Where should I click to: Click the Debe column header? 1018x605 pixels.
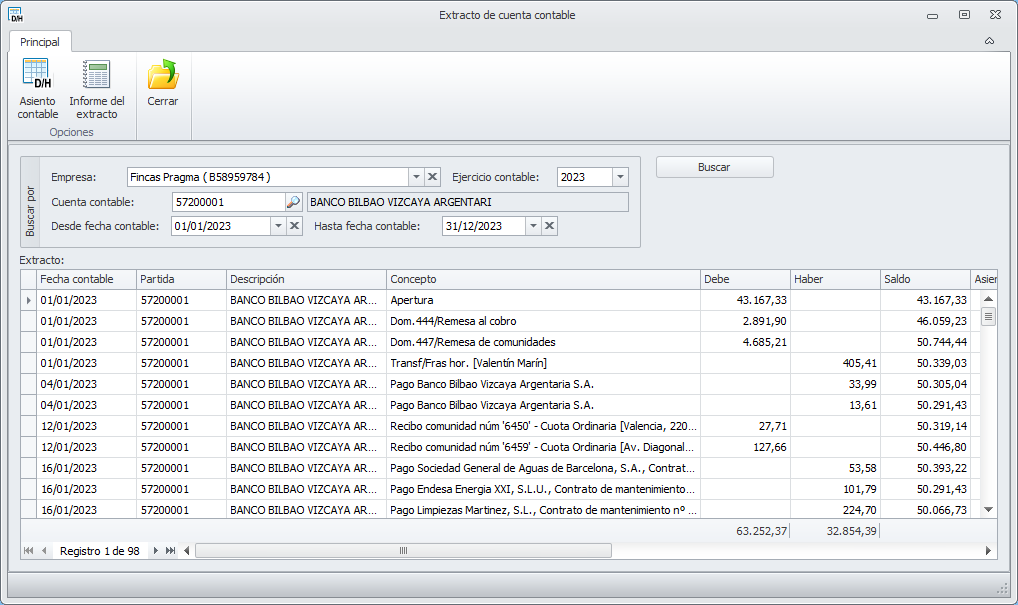click(743, 279)
